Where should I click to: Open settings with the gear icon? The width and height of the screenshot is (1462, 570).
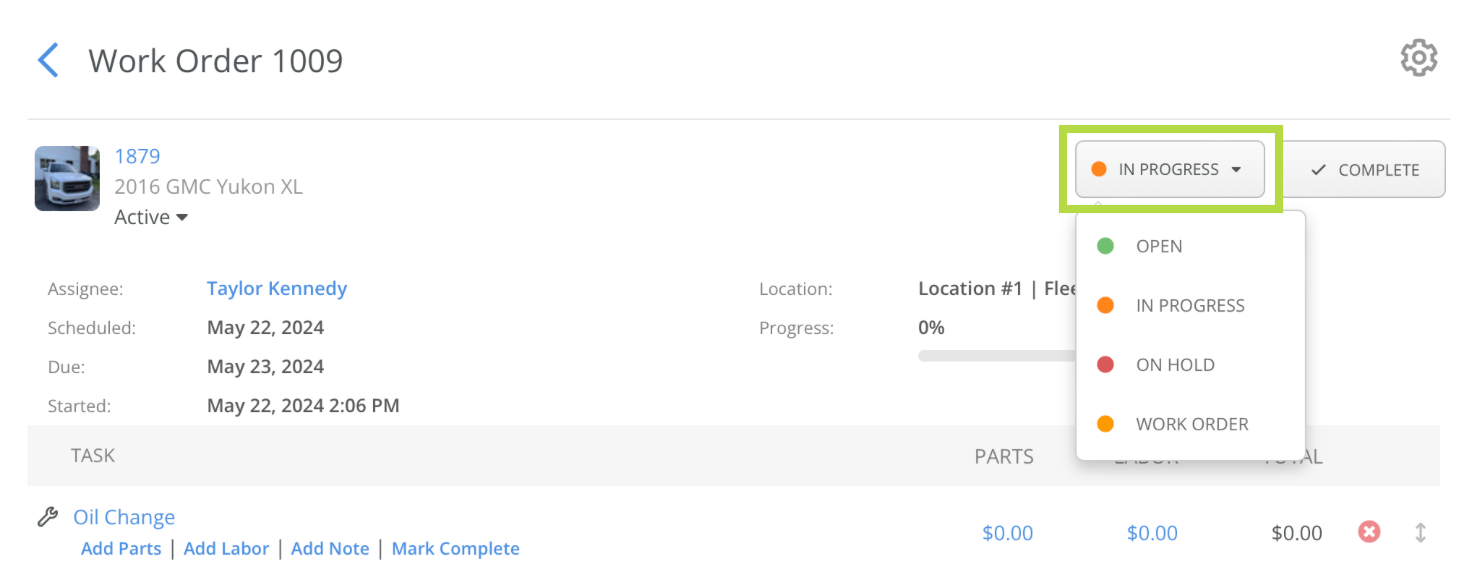[1418, 58]
